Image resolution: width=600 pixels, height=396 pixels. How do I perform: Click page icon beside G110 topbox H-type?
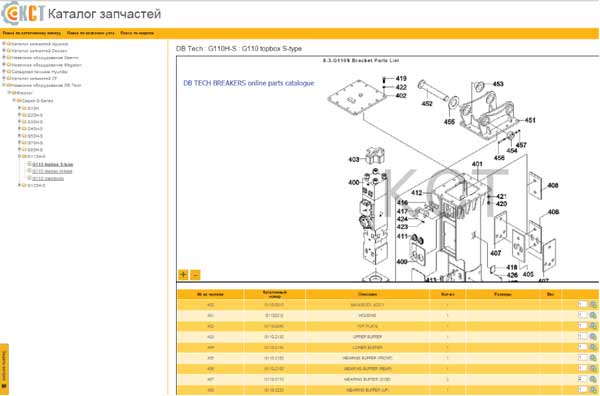29,171
